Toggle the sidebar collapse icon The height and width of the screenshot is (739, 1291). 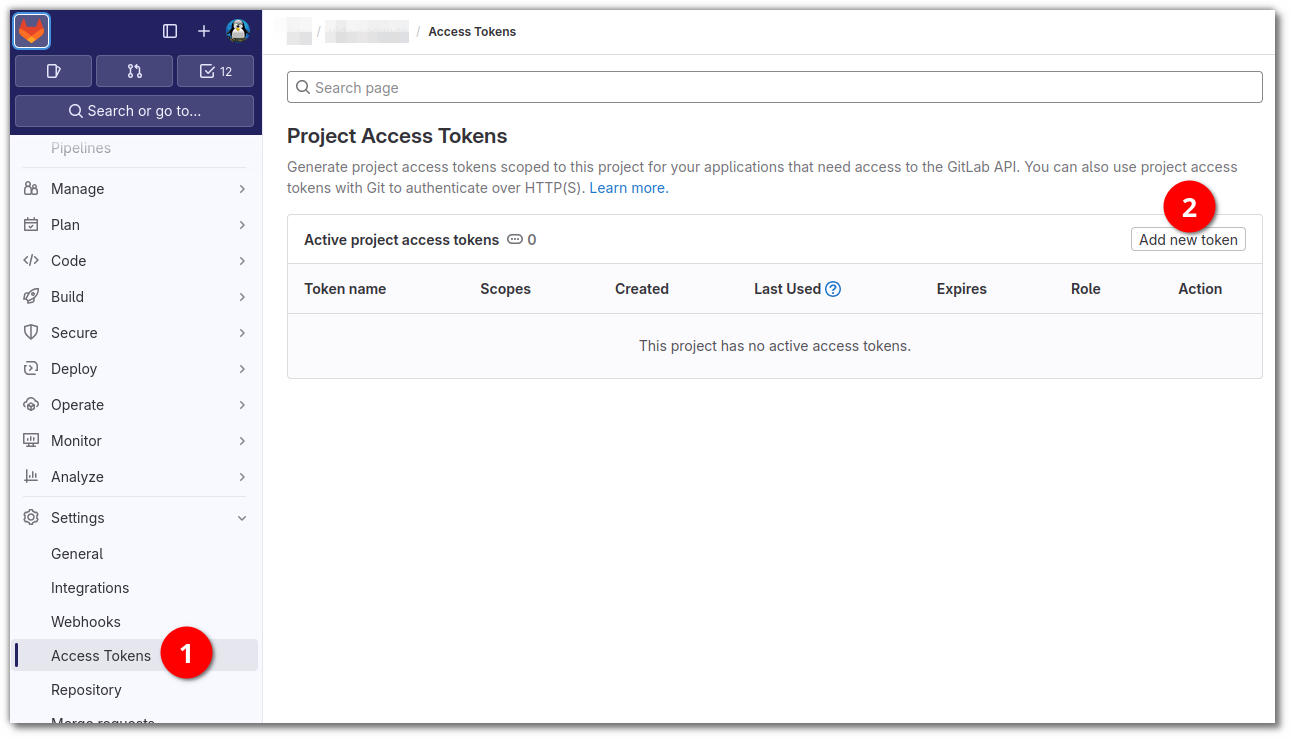coord(170,32)
